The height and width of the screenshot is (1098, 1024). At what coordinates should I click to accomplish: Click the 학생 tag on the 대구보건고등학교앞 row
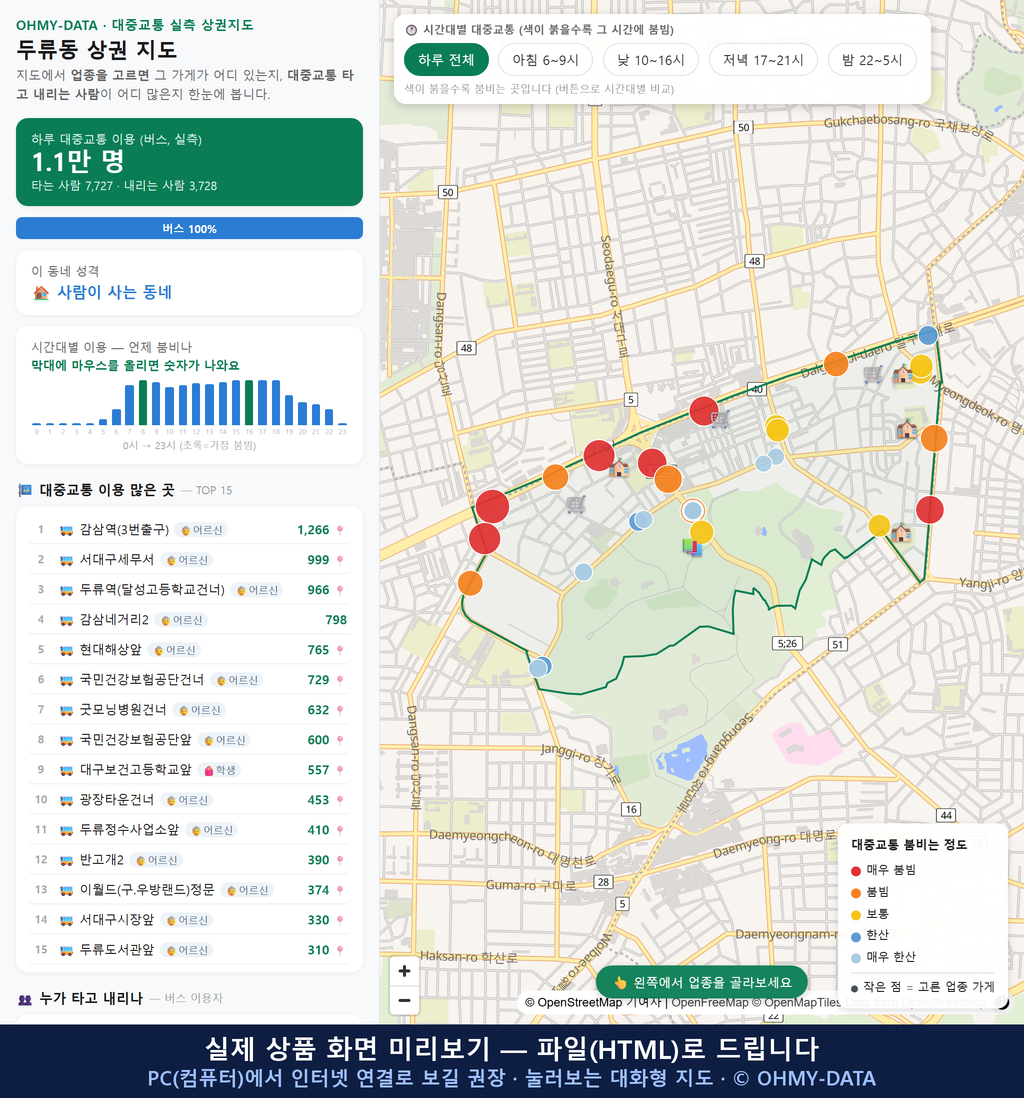click(x=219, y=770)
